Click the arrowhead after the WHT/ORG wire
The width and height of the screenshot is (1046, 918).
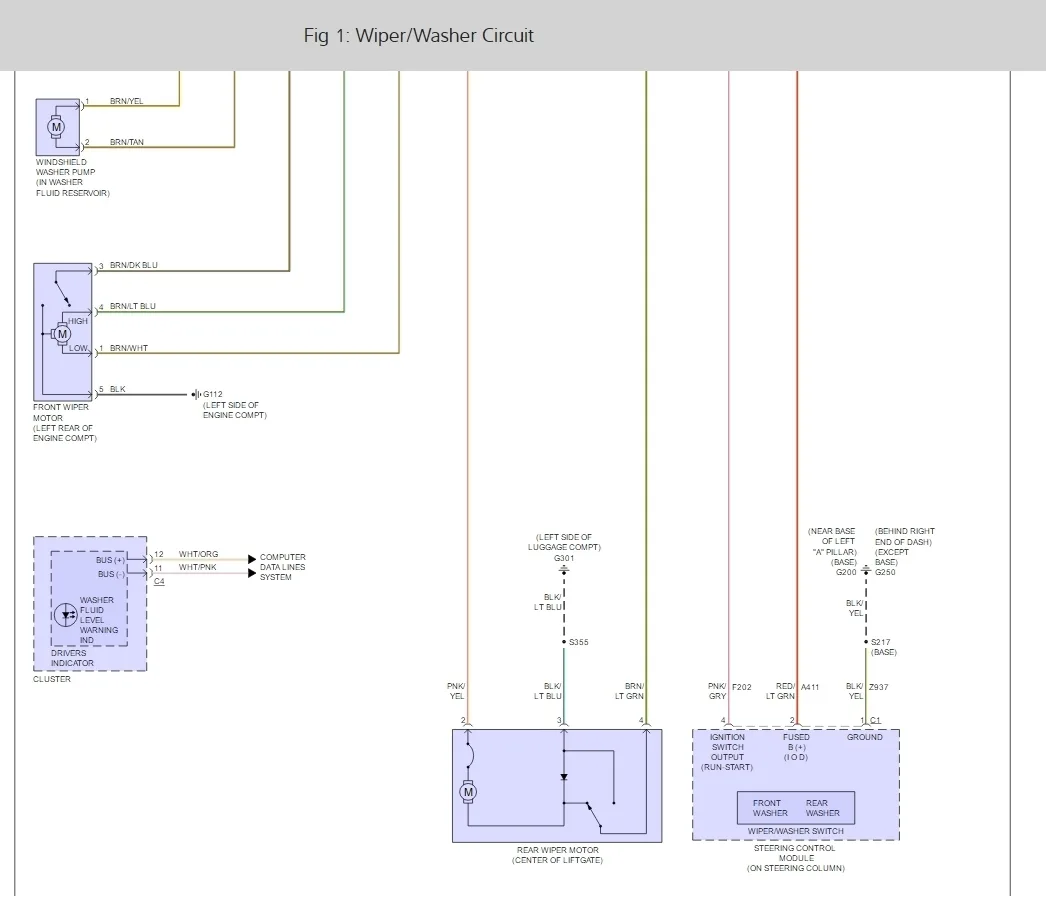click(251, 559)
